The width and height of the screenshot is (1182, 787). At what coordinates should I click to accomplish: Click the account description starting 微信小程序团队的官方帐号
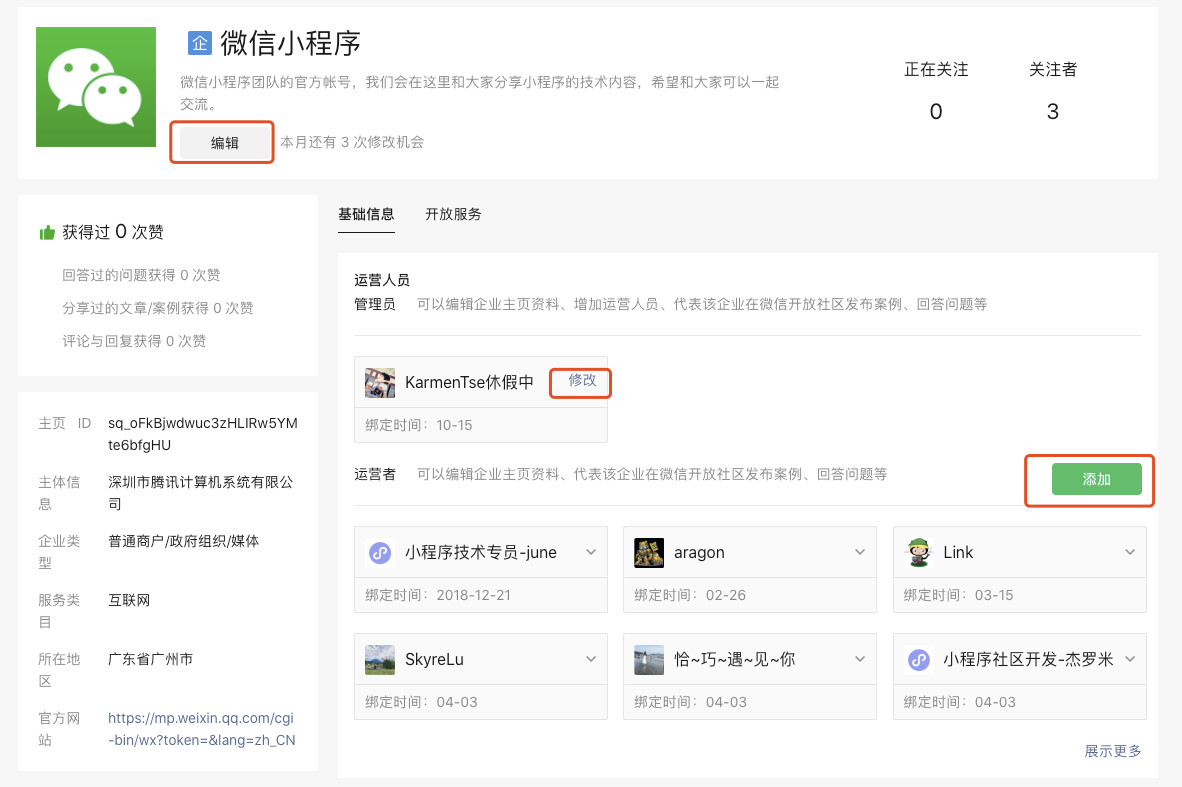click(x=479, y=93)
